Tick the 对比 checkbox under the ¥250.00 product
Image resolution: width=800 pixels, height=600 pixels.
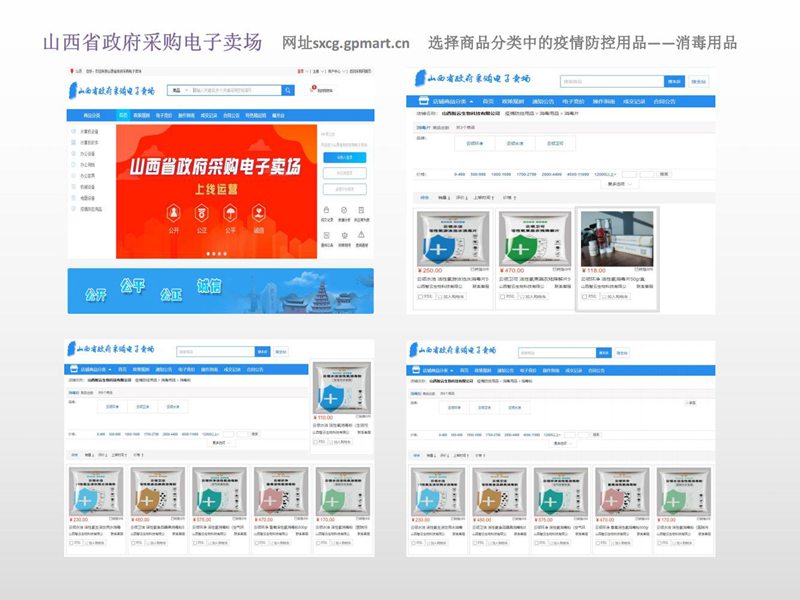tap(421, 296)
